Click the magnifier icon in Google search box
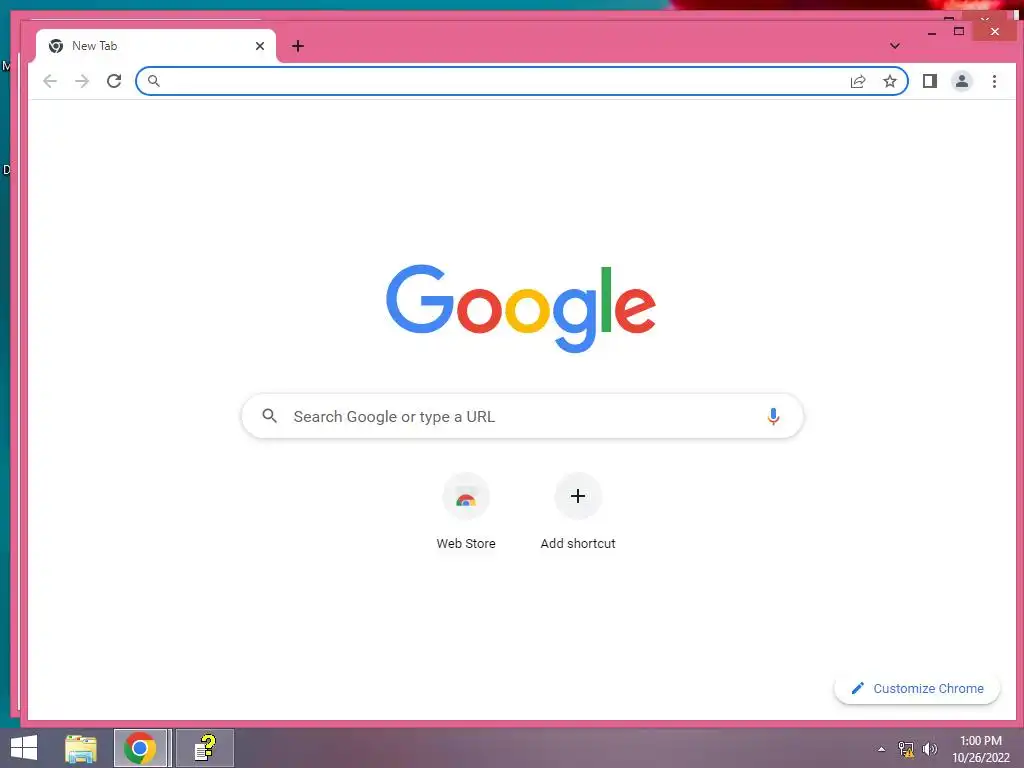1024x768 pixels. pos(269,415)
